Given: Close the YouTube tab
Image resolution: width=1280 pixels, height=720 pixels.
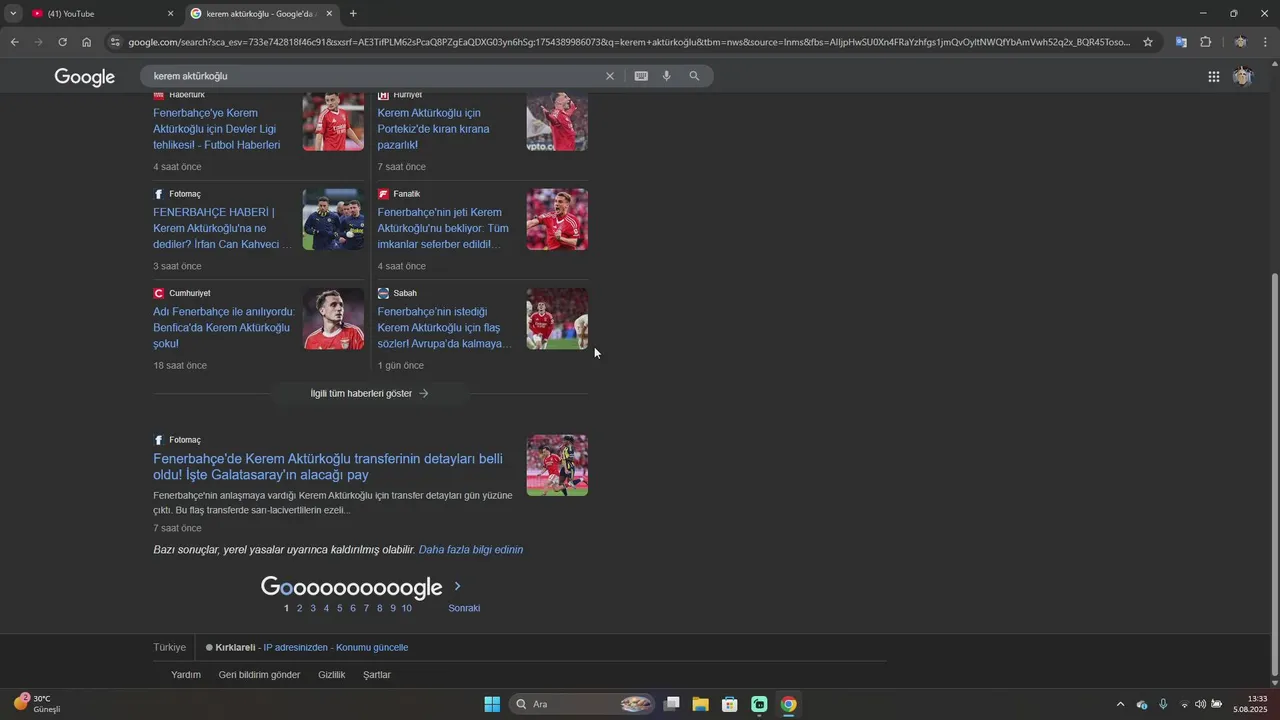Looking at the screenshot, I should click(x=170, y=14).
